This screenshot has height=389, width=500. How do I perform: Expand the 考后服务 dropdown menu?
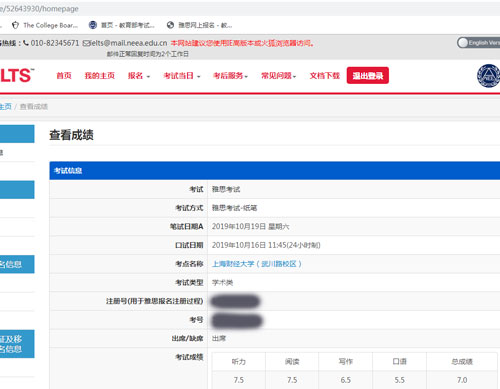[231, 76]
